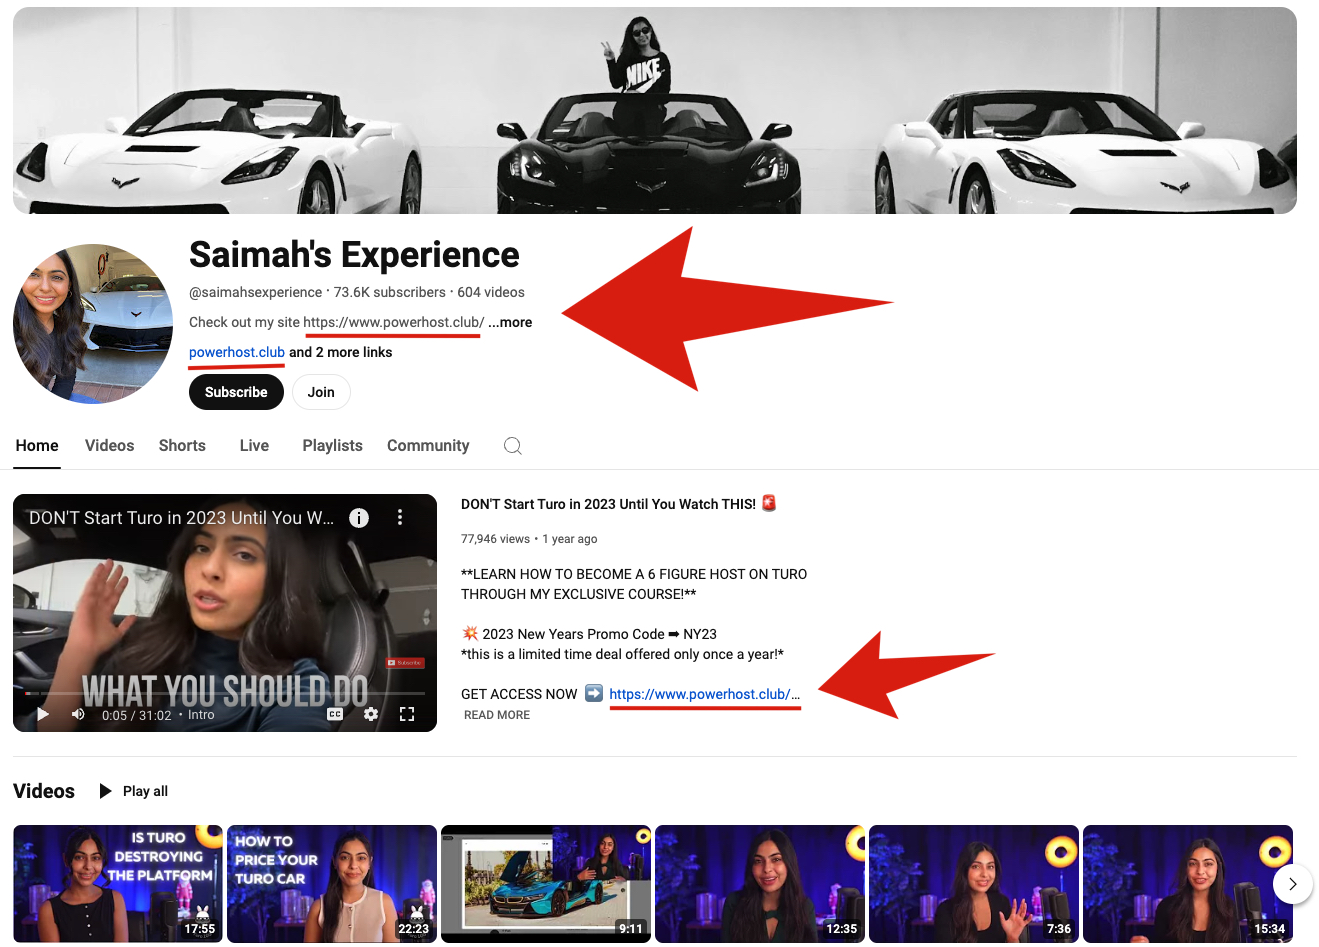
Task: Open the Community tab
Action: (x=428, y=446)
